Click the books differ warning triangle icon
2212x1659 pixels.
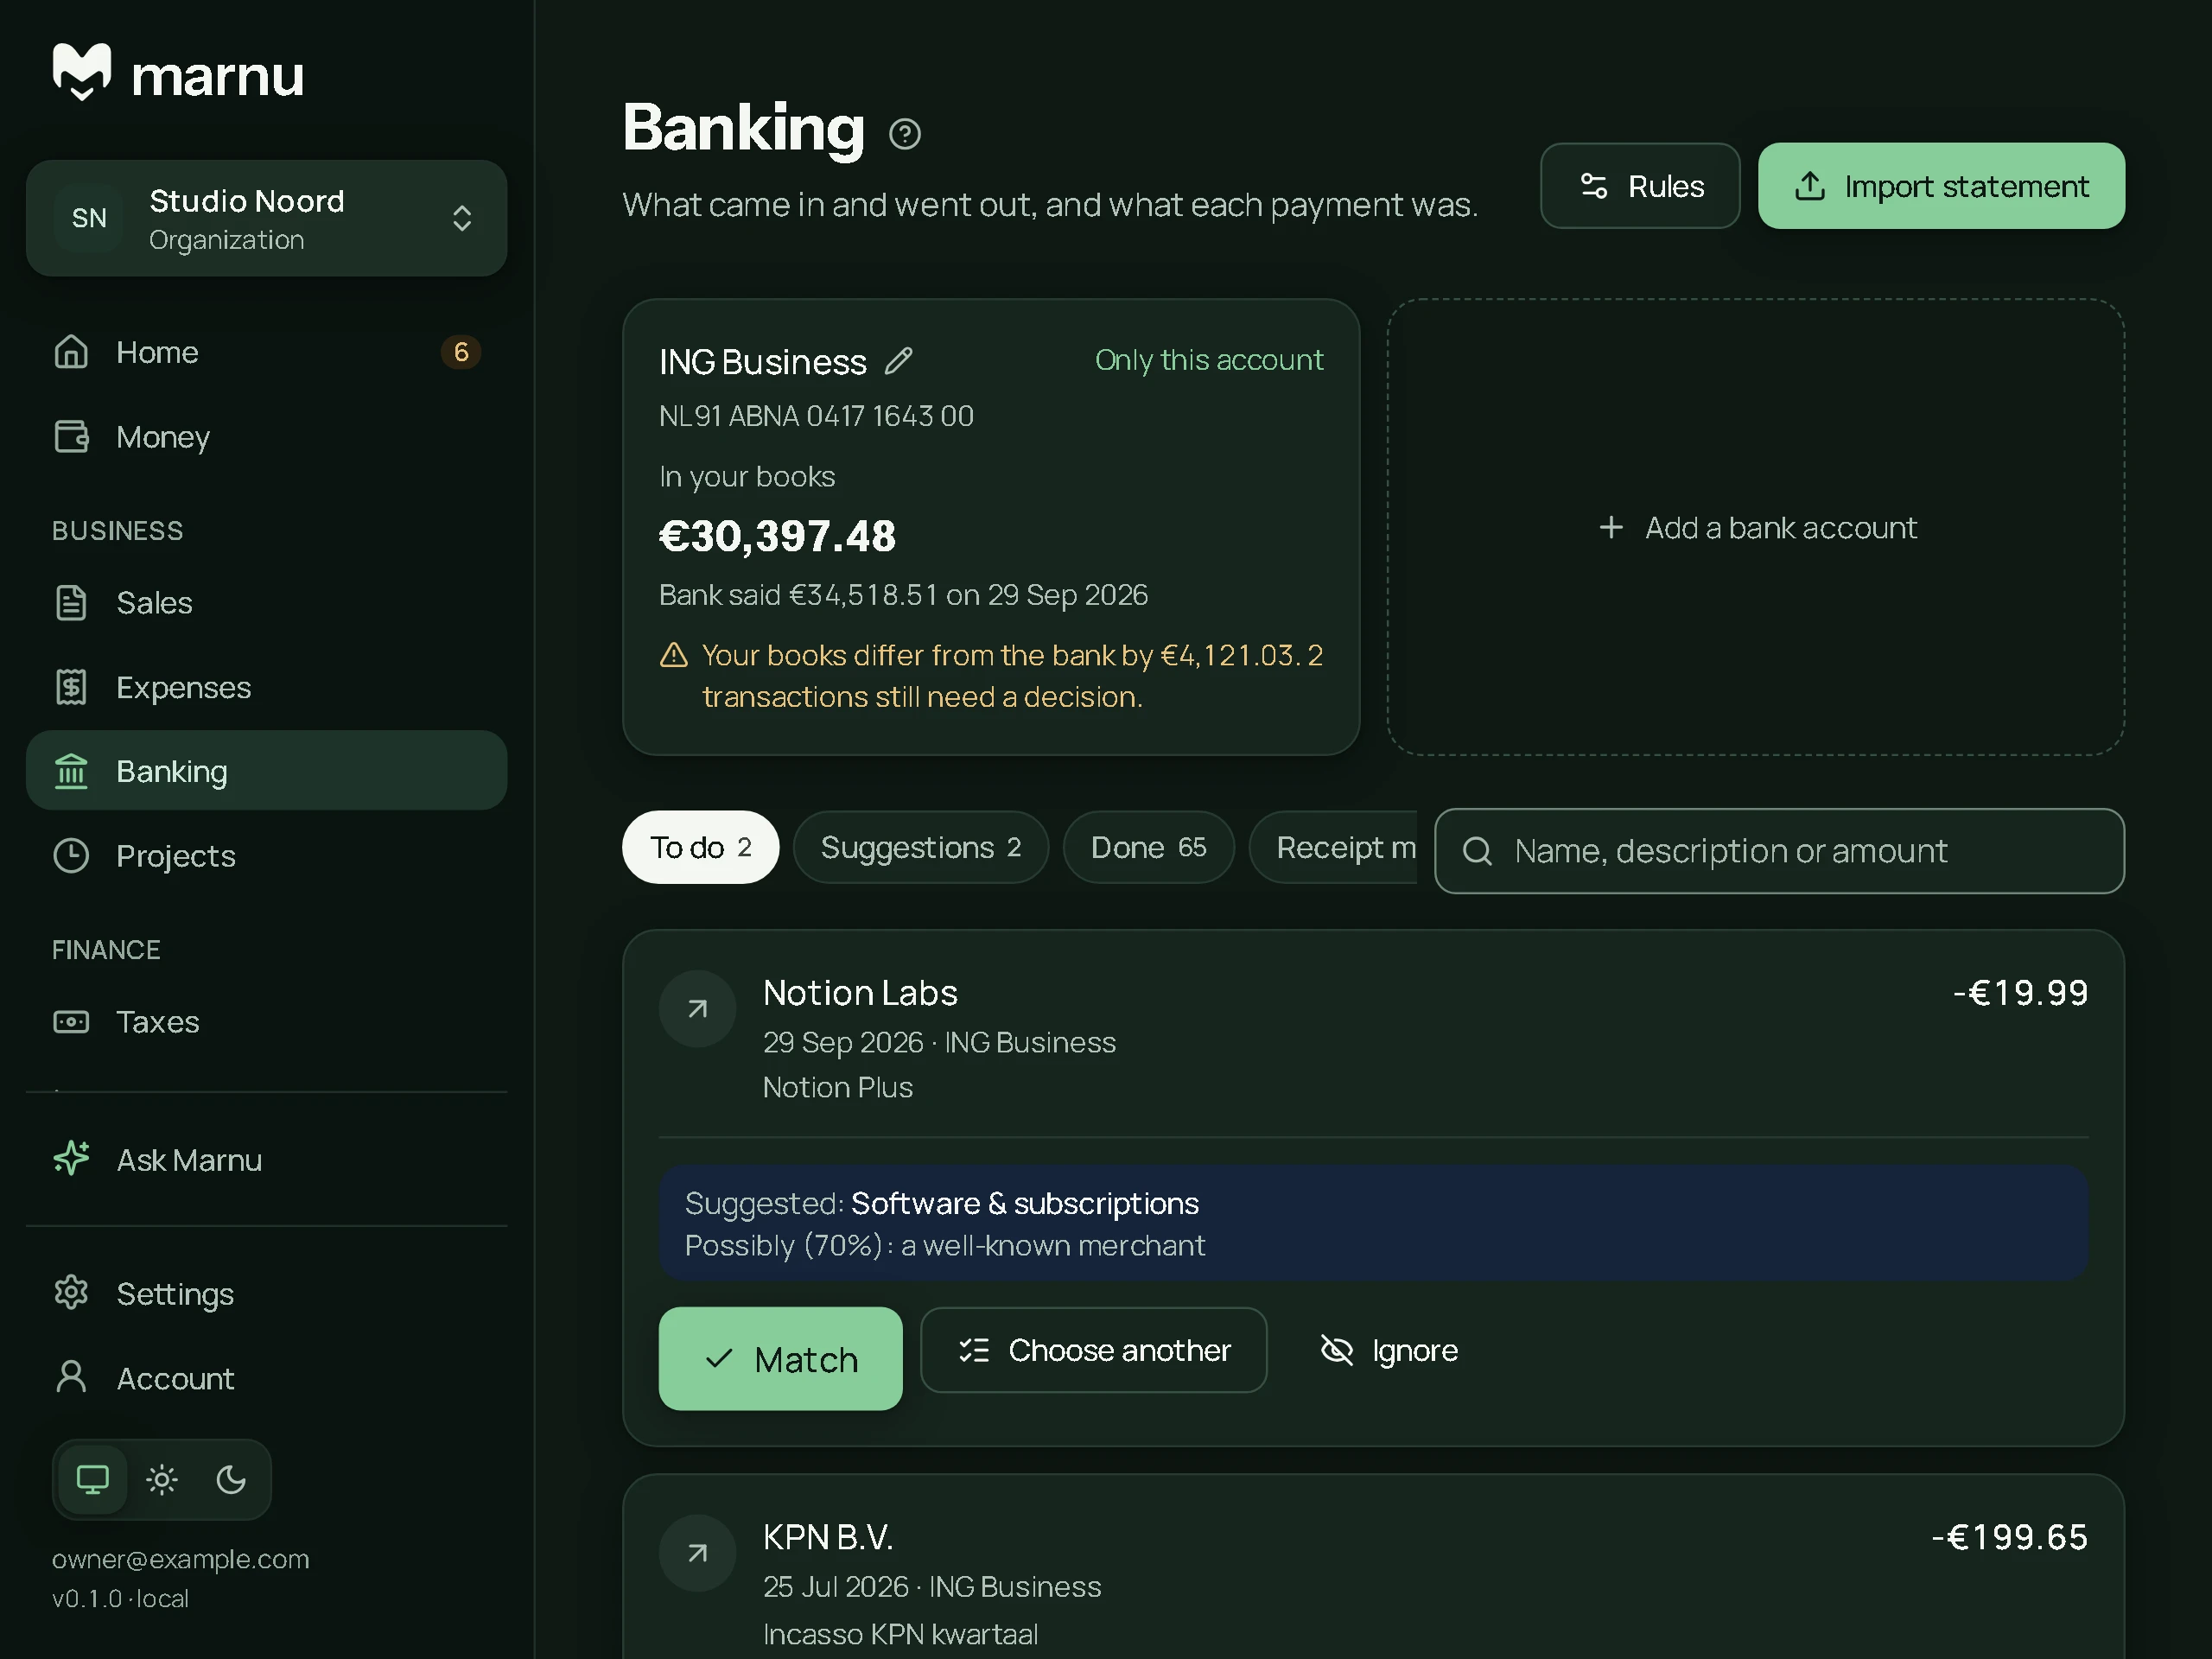tap(674, 655)
